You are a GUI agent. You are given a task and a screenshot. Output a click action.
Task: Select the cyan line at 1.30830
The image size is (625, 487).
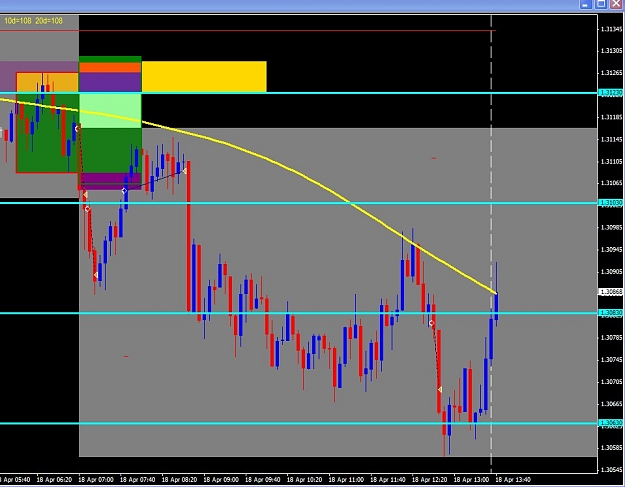299,313
